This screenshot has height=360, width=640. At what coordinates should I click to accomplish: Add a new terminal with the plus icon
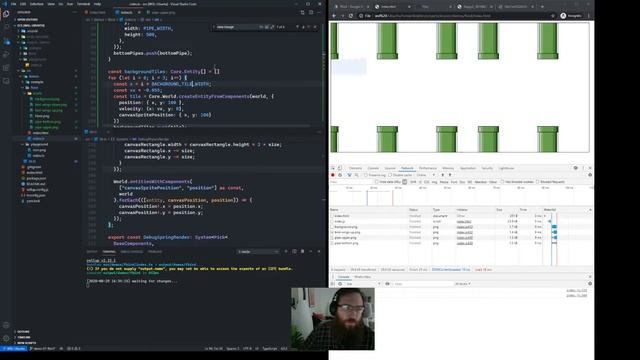coord(286,251)
